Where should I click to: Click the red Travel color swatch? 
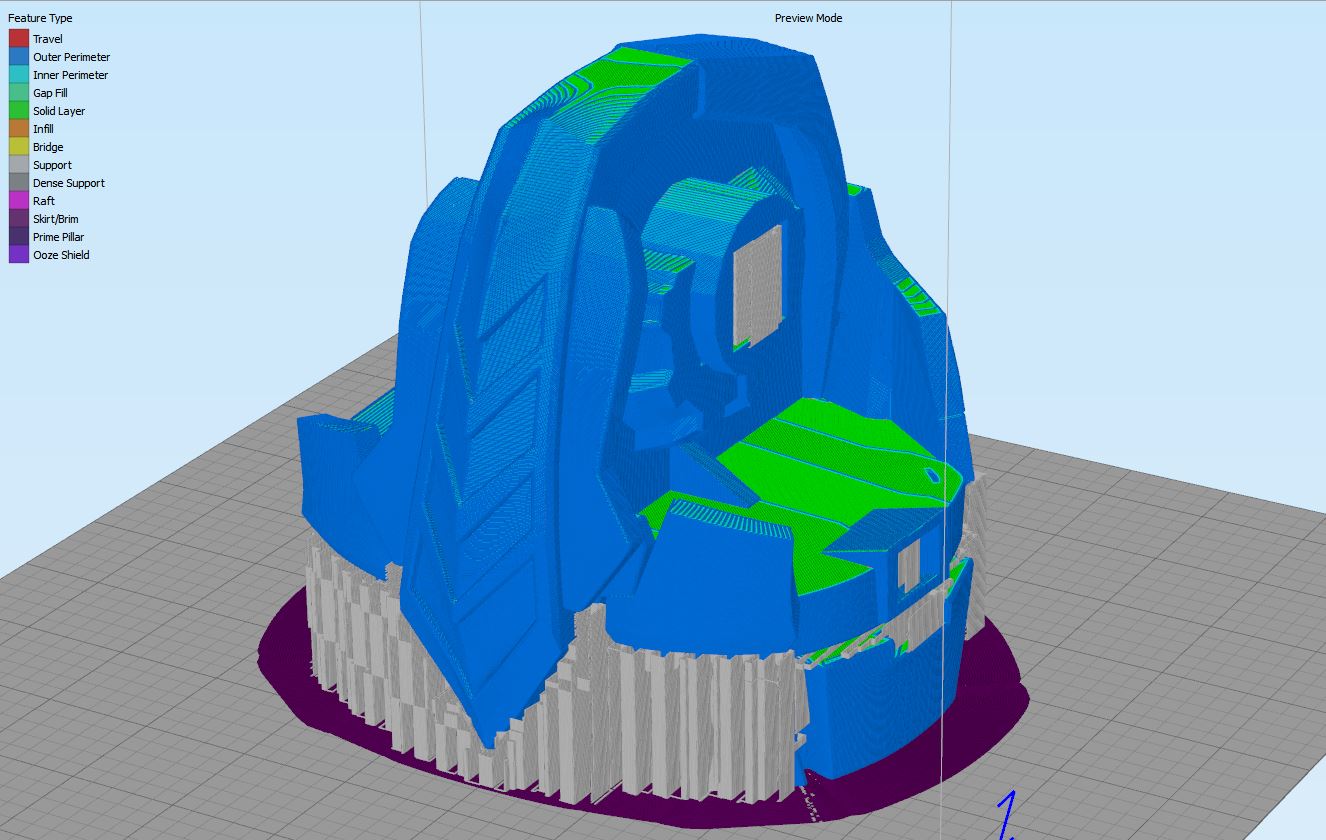18,39
